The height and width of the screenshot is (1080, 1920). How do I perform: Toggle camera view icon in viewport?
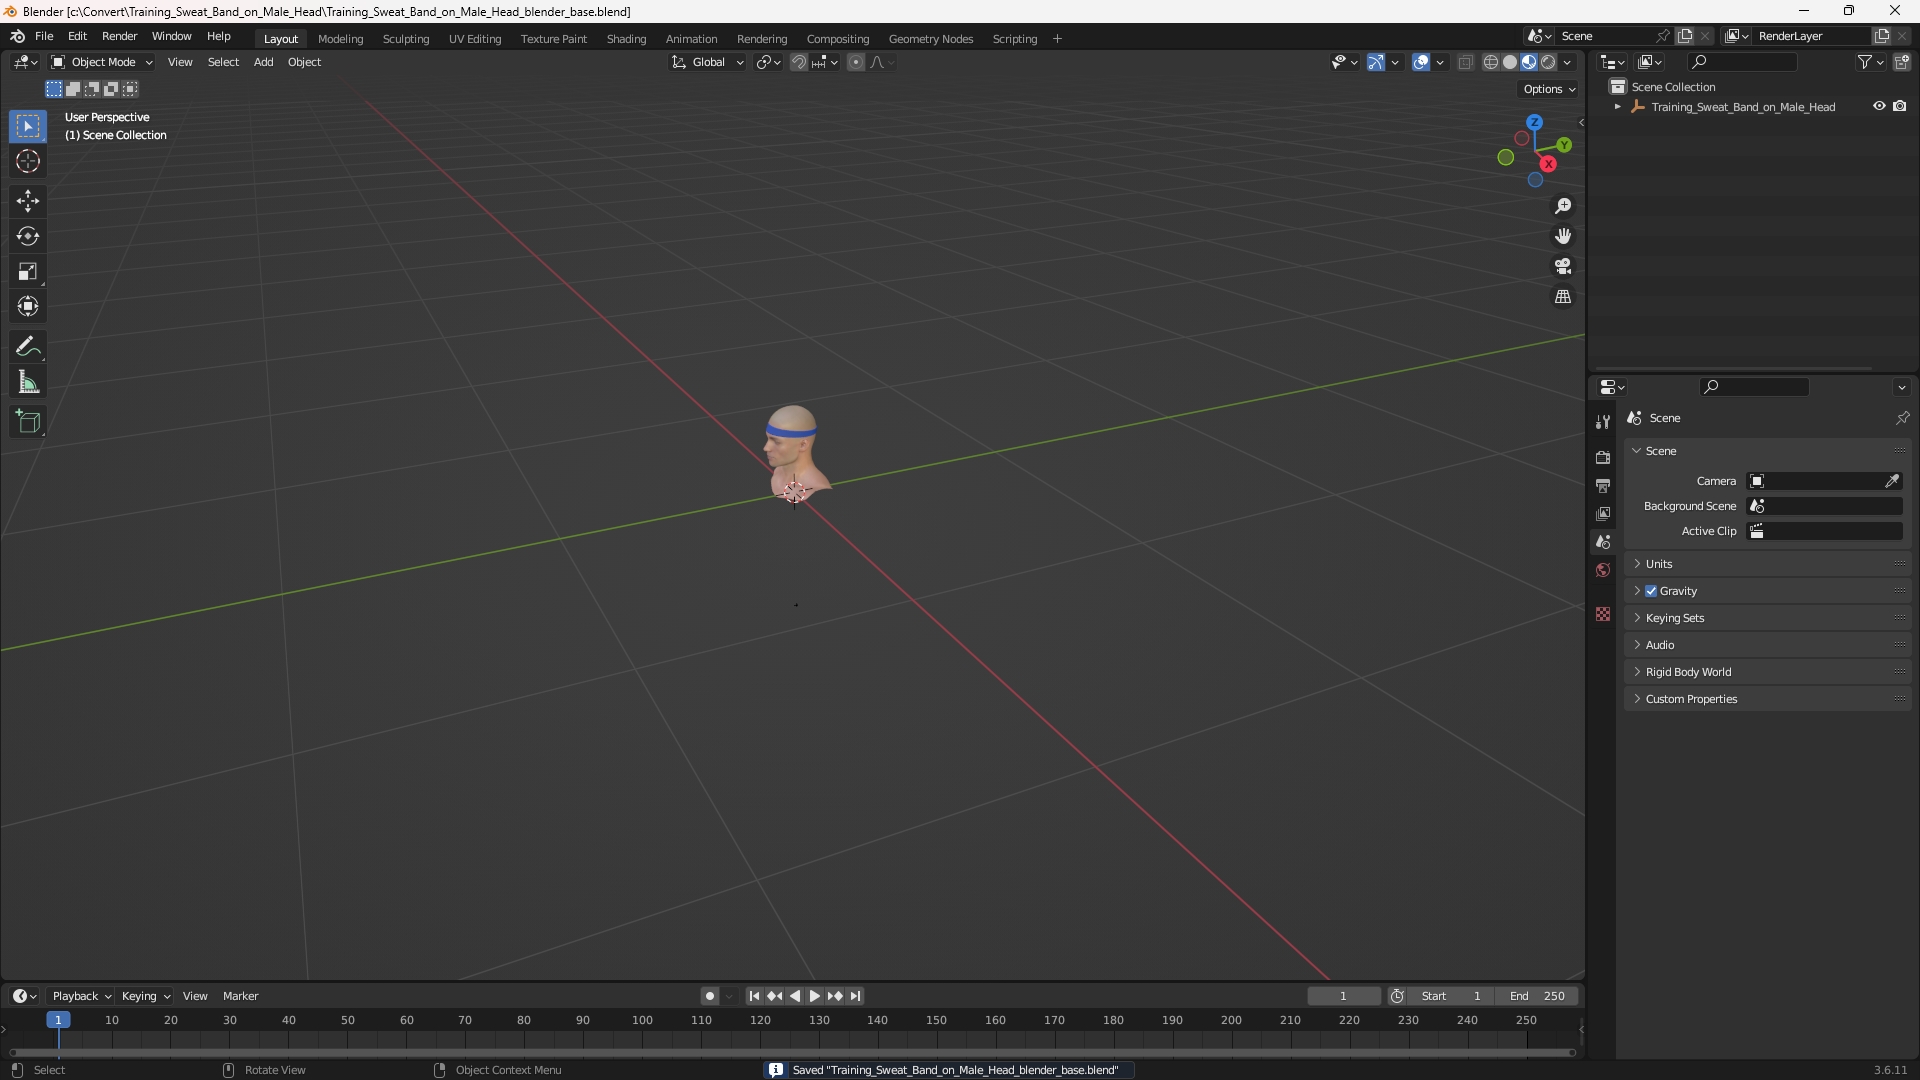click(1562, 266)
